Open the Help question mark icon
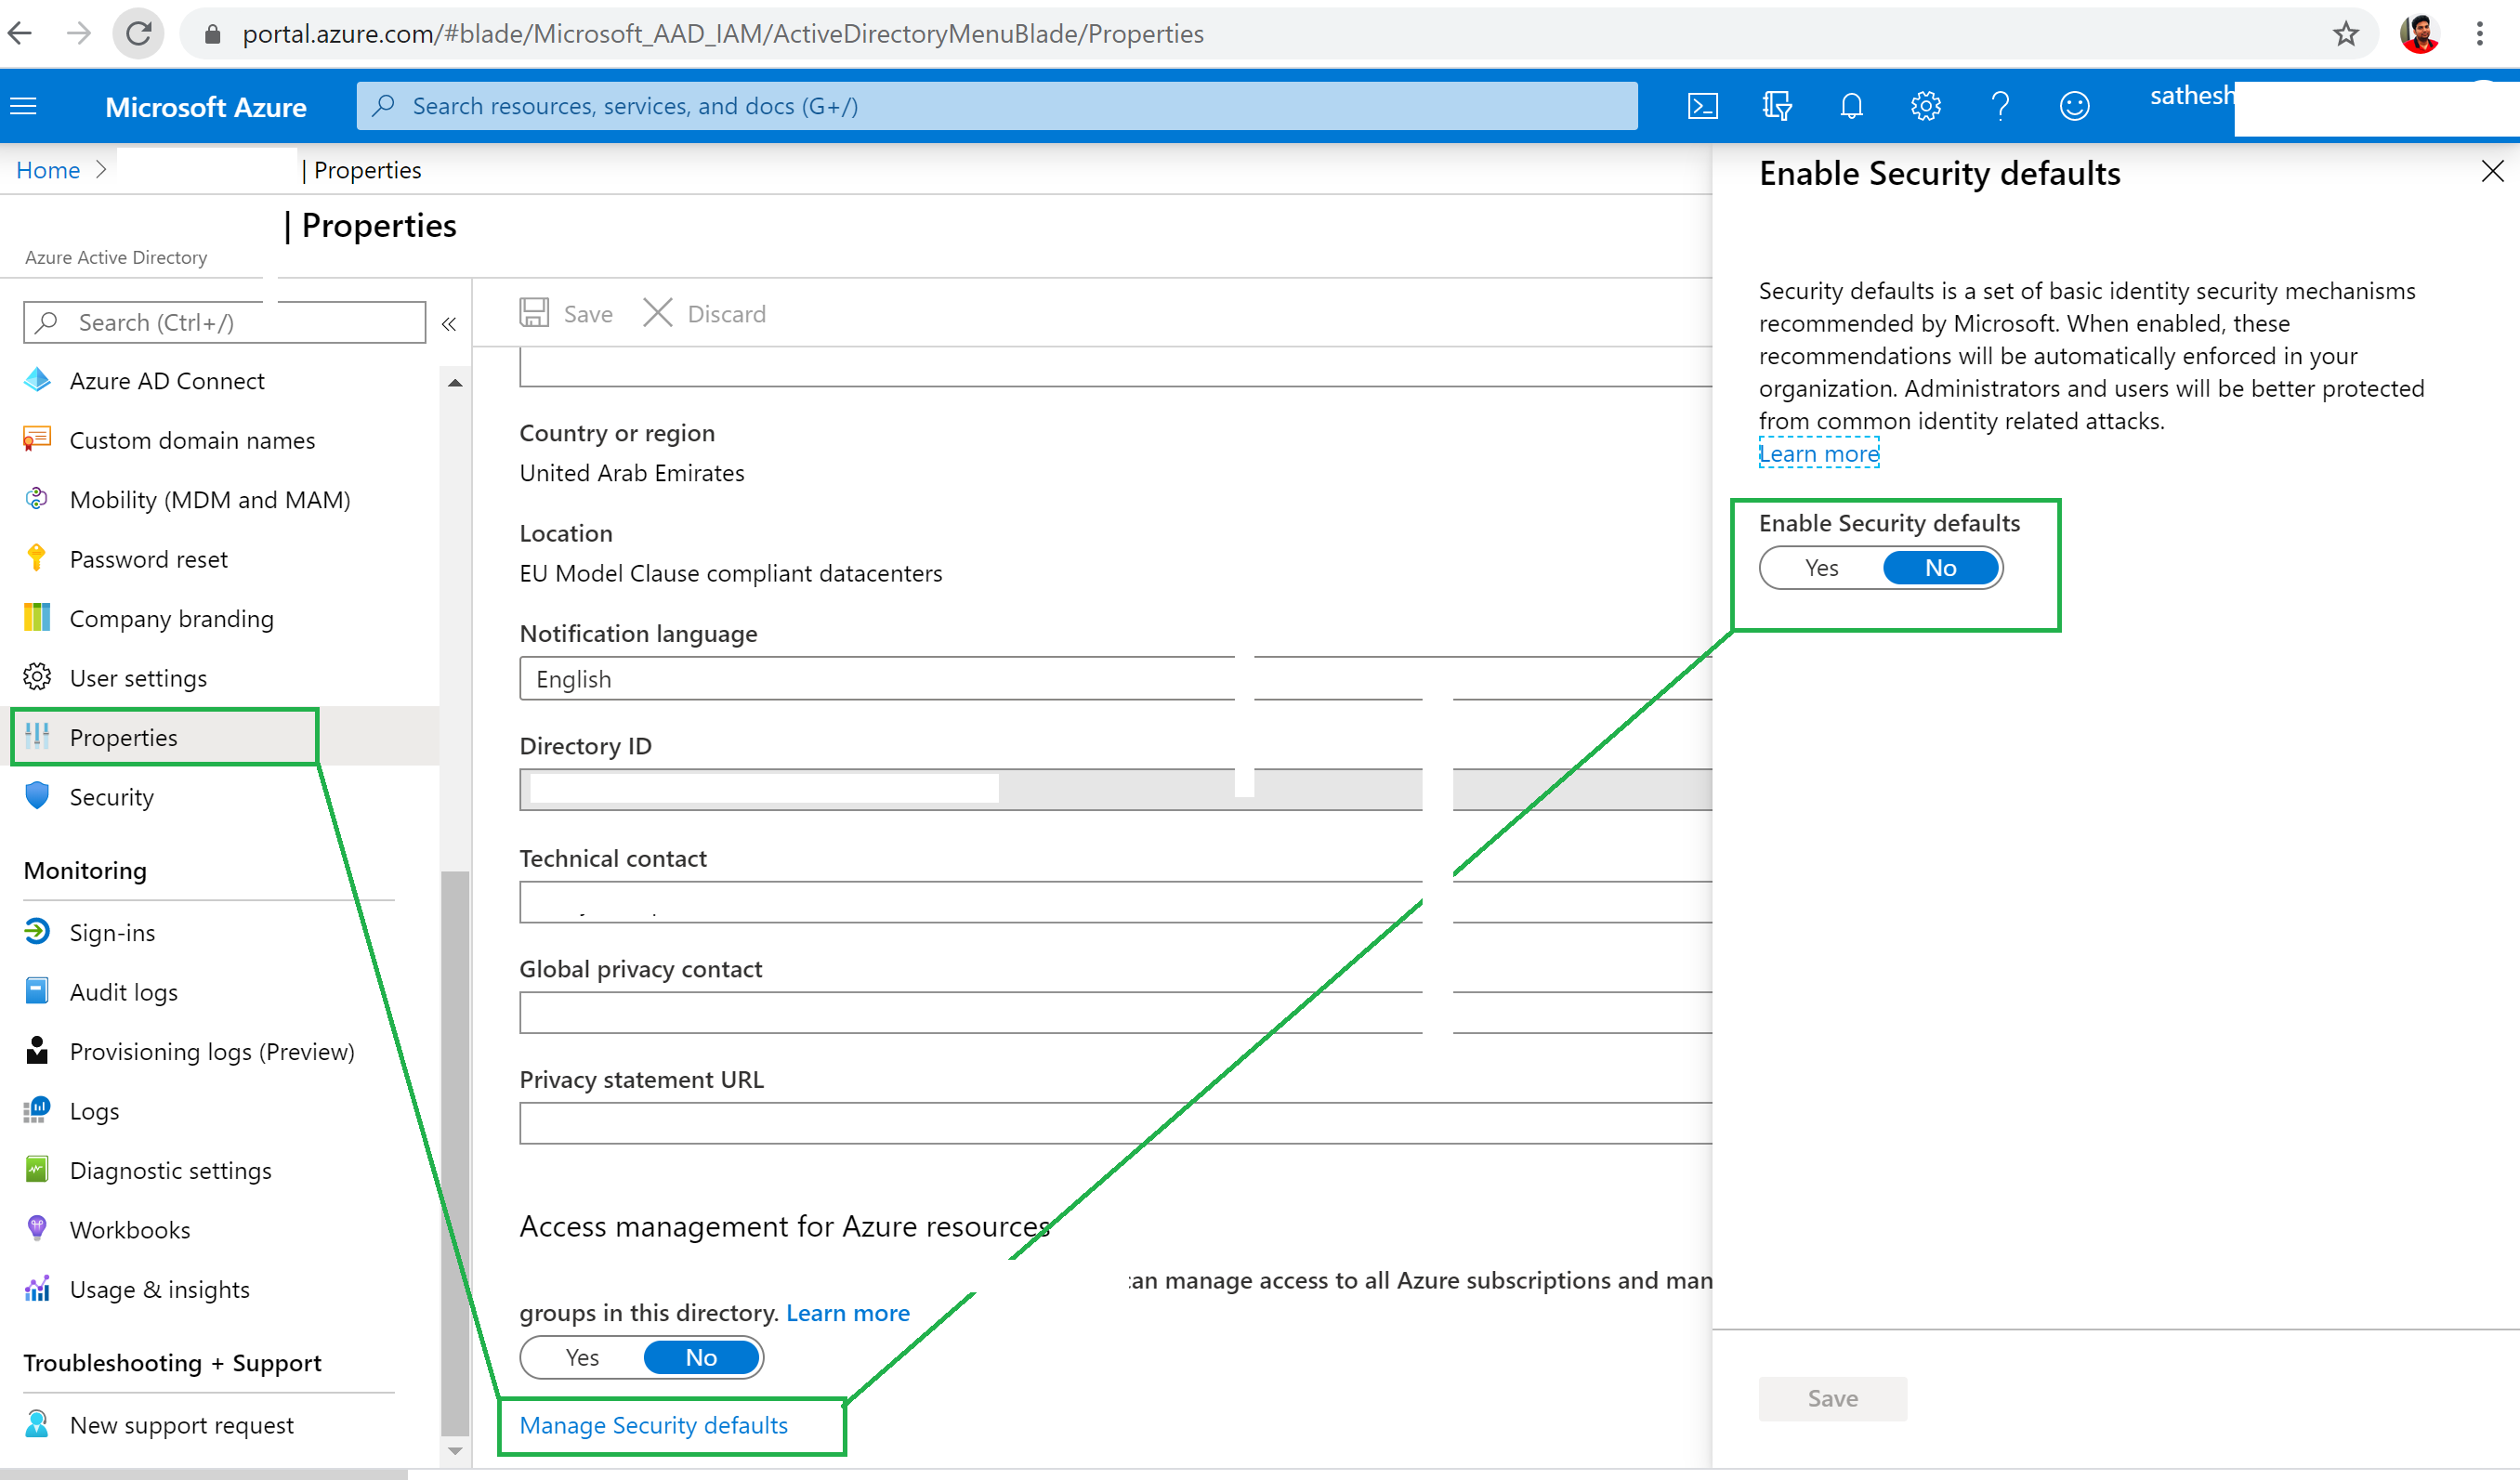Viewport: 2520px width, 1480px height. (x=2000, y=106)
